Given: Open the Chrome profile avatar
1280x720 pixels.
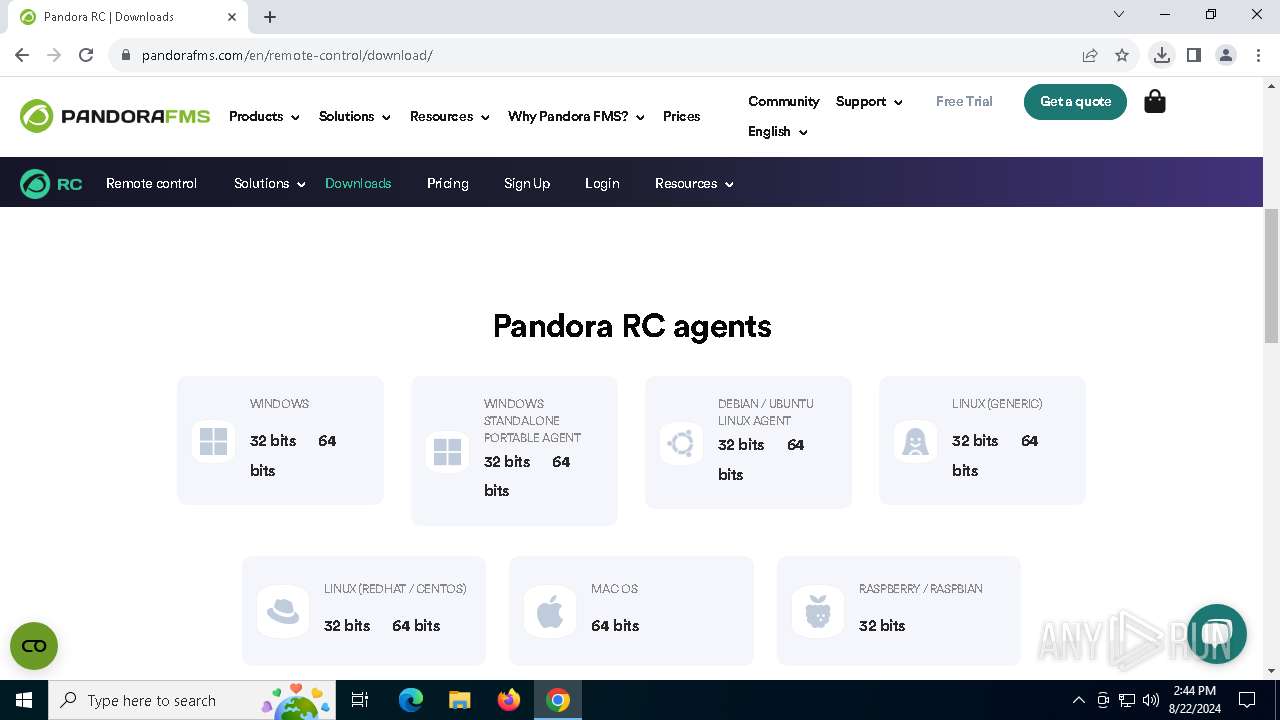Looking at the screenshot, I should click(x=1226, y=55).
